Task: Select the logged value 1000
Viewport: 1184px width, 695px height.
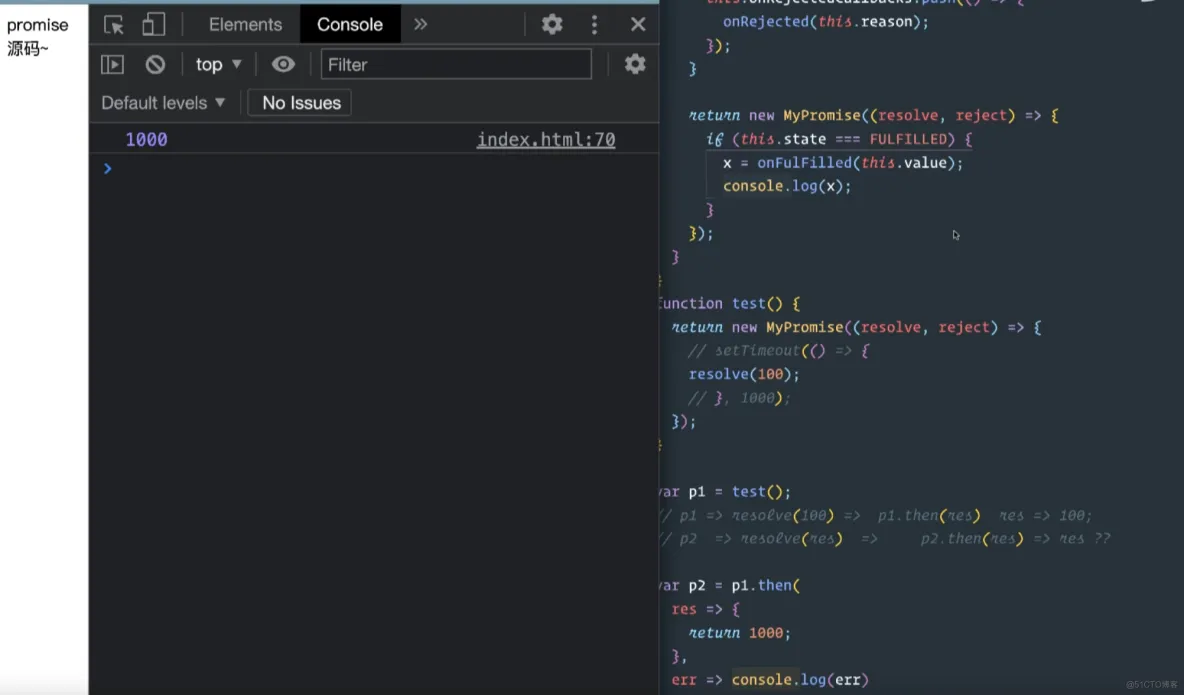Action: 146,139
